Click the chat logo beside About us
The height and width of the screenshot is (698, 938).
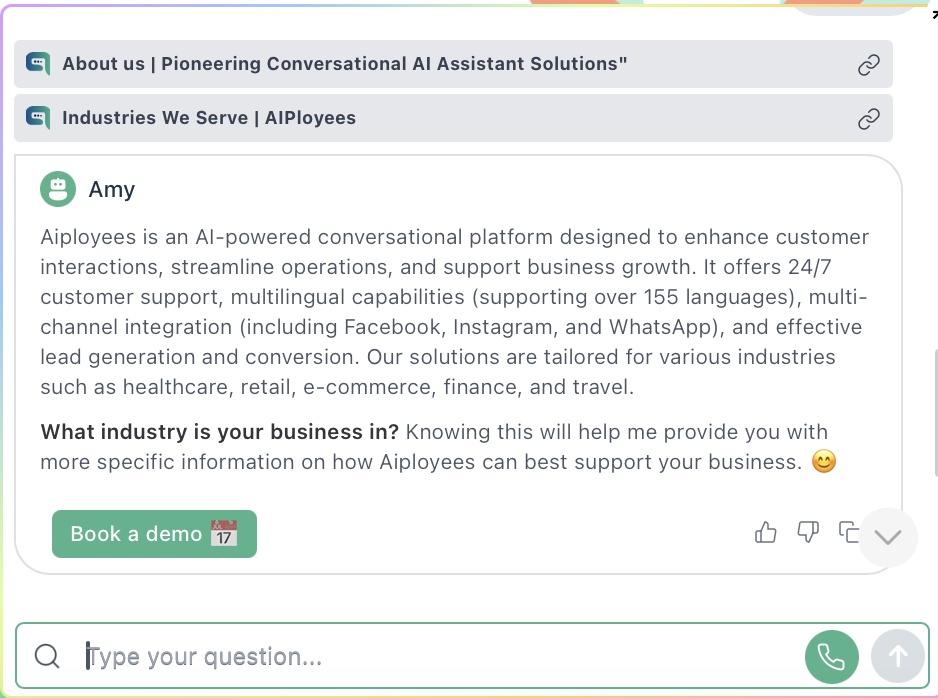(38, 64)
